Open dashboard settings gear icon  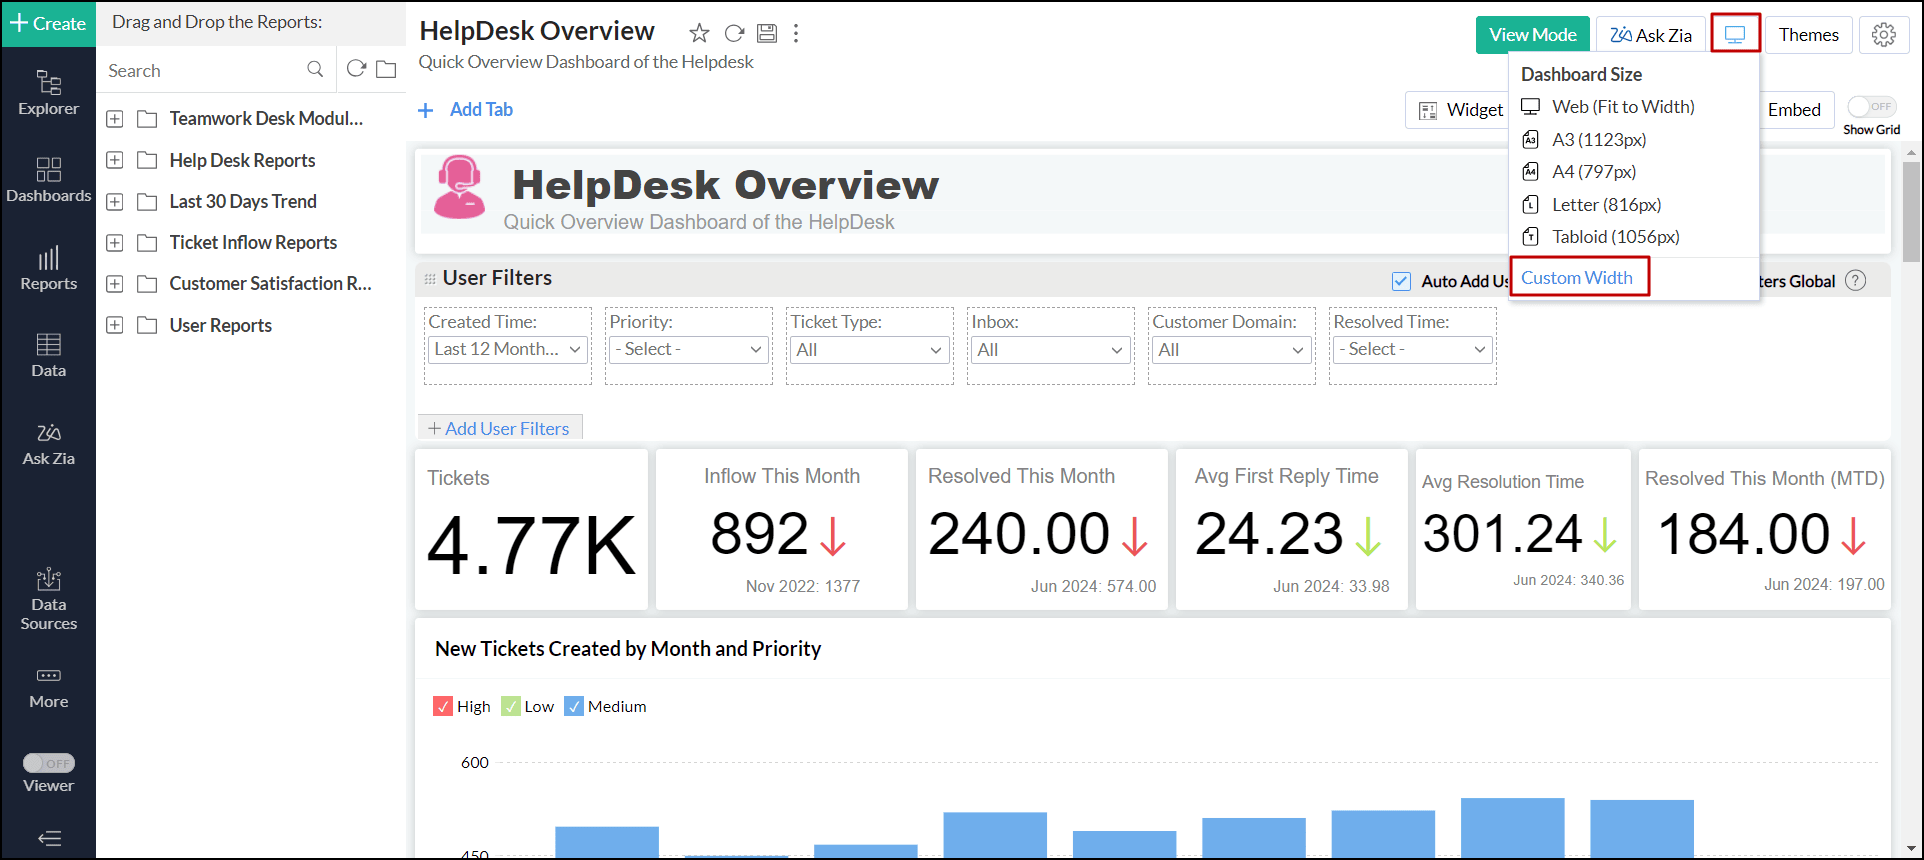point(1883,35)
